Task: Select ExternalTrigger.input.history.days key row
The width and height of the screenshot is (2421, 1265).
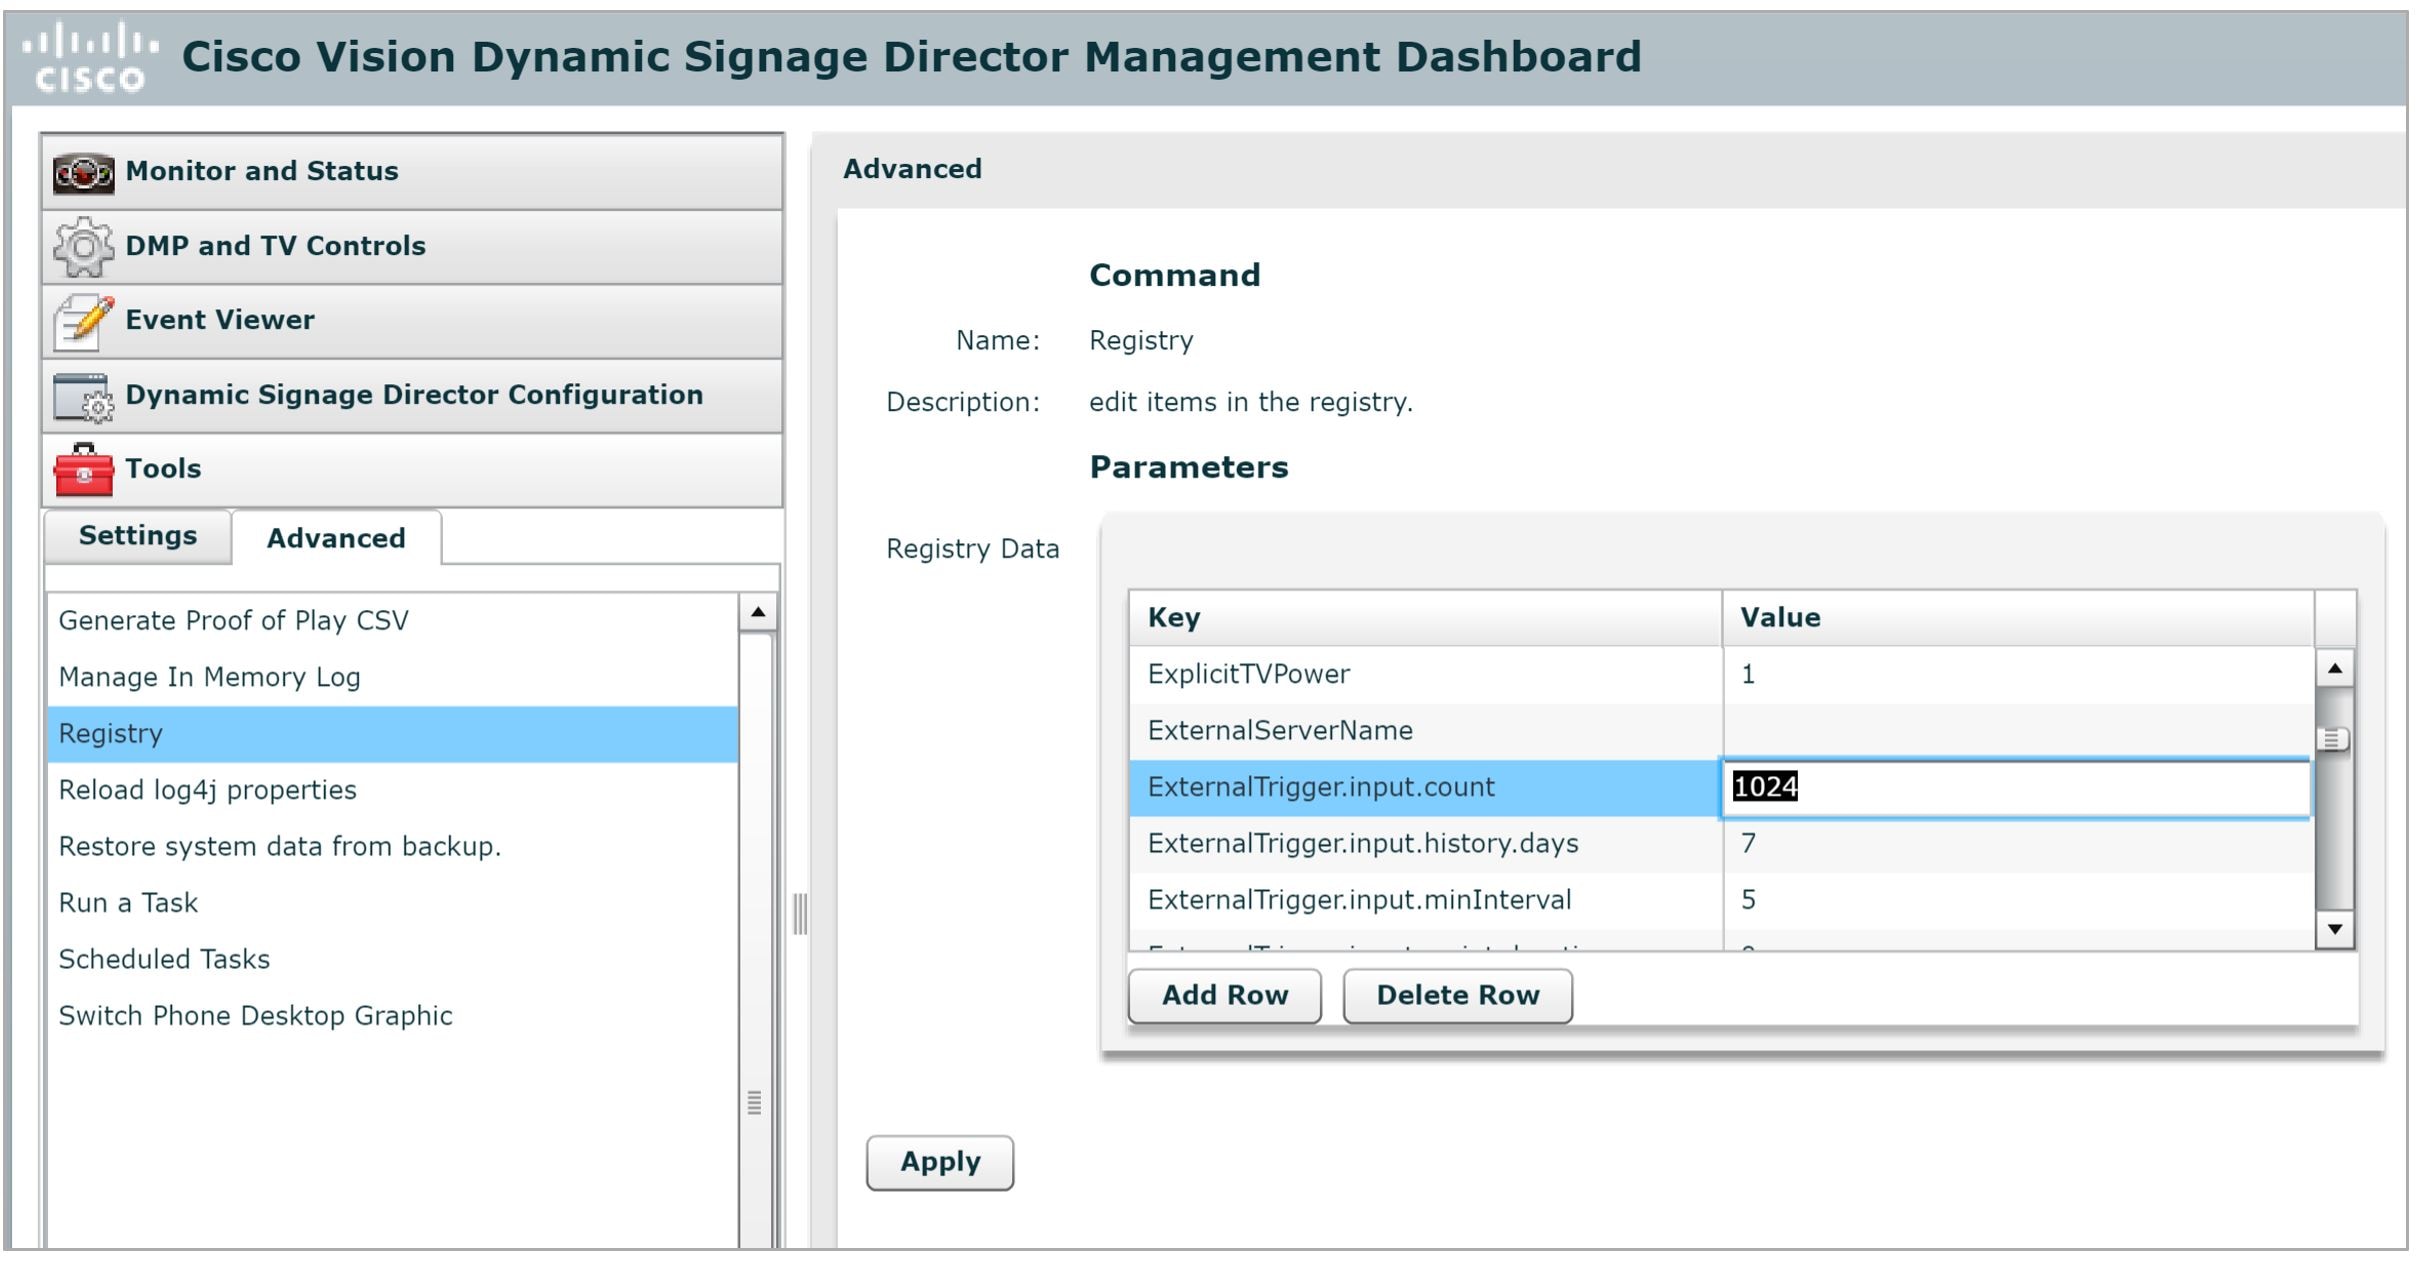Action: pyautogui.click(x=1426, y=844)
